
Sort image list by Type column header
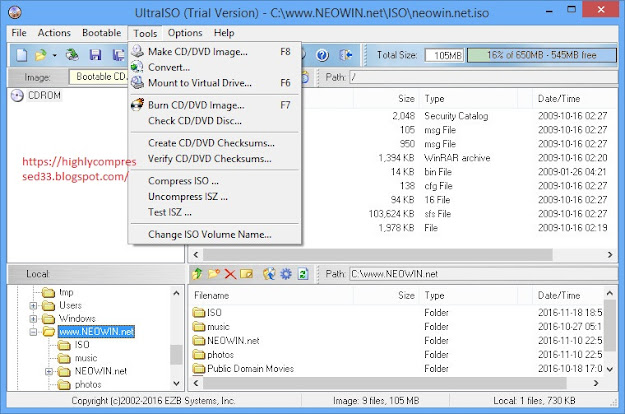pyautogui.click(x=469, y=99)
